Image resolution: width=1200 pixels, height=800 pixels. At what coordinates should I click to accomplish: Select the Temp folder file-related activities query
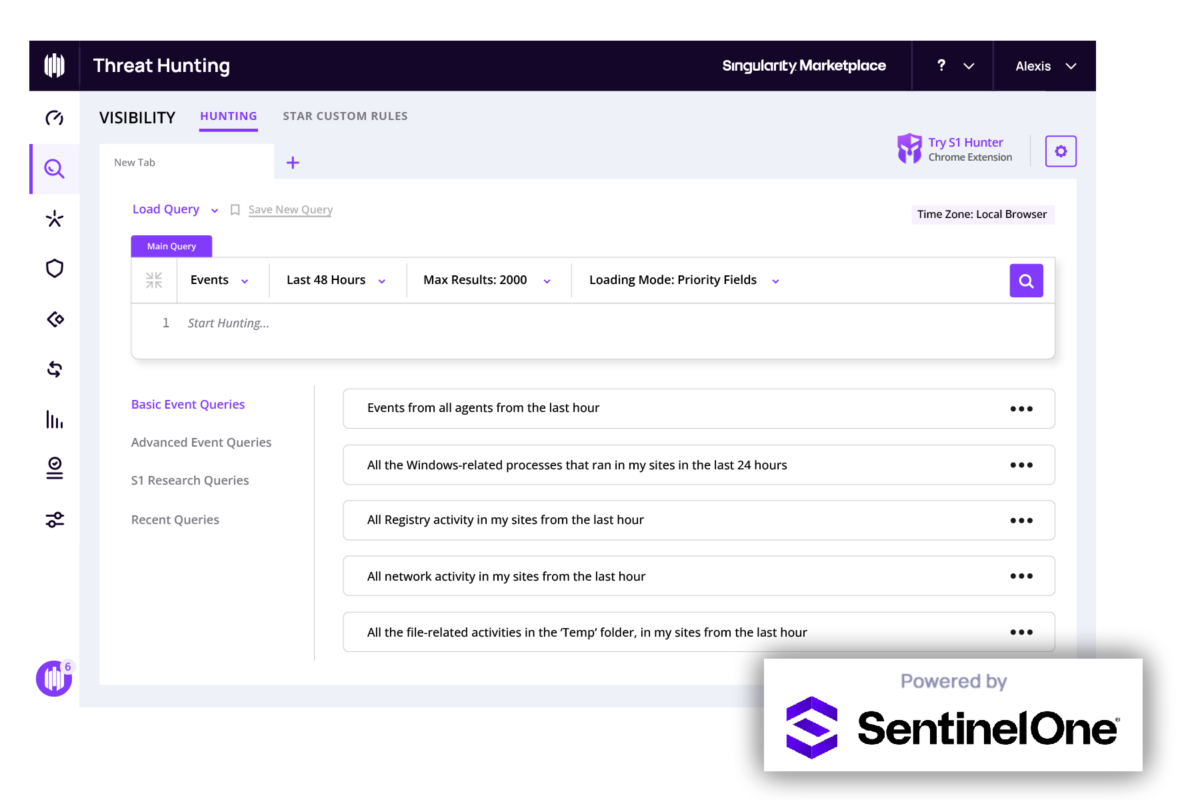click(698, 632)
